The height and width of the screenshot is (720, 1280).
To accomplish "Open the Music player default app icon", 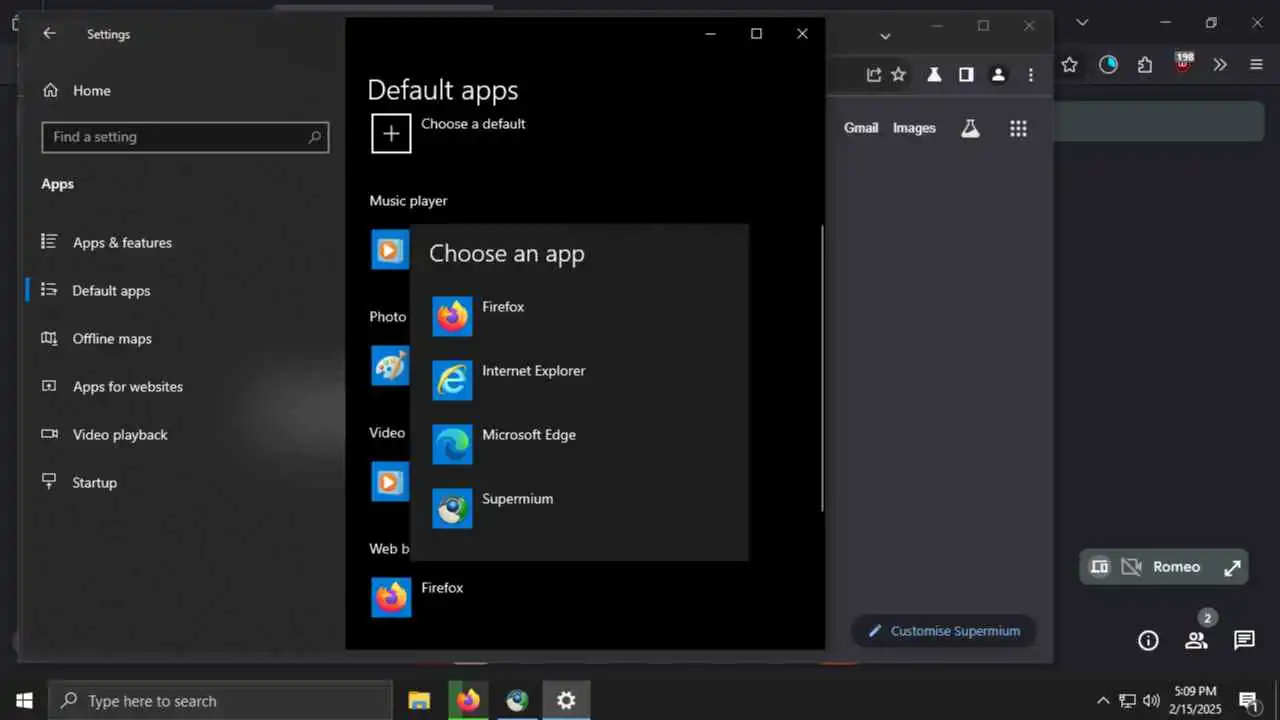I will (389, 249).
